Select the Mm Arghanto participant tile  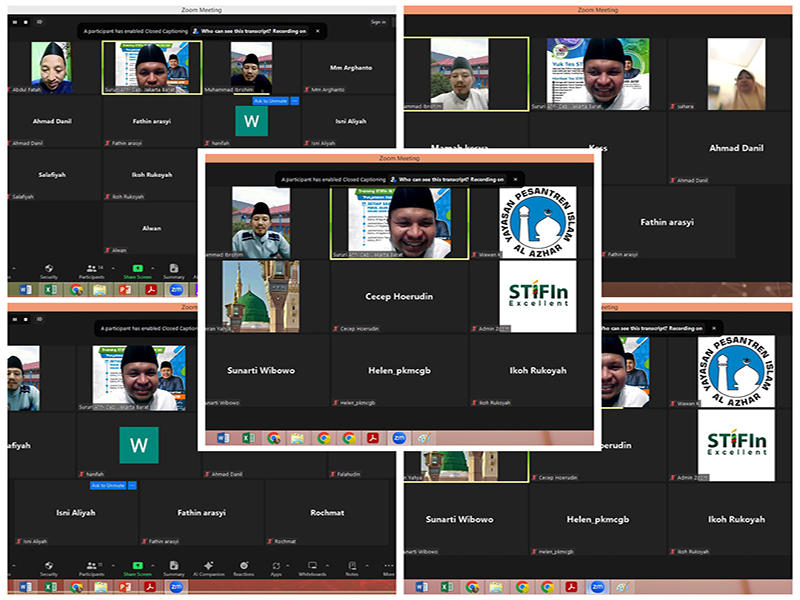(350, 68)
